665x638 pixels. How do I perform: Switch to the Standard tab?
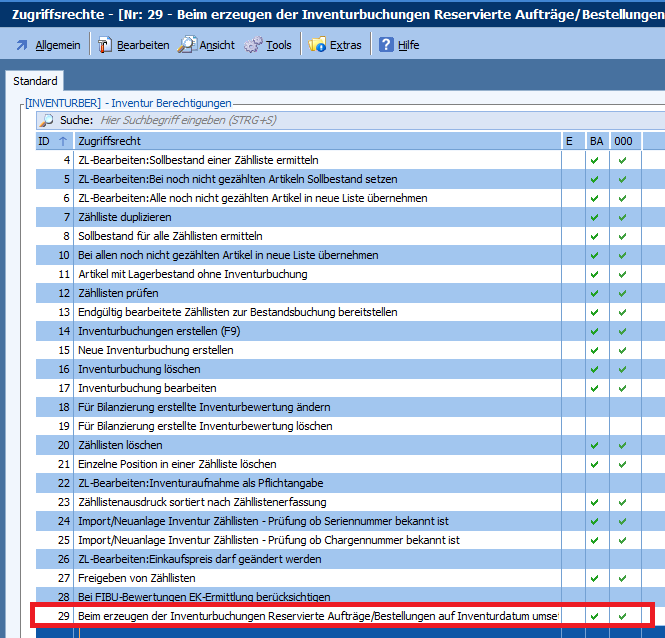pos(35,81)
